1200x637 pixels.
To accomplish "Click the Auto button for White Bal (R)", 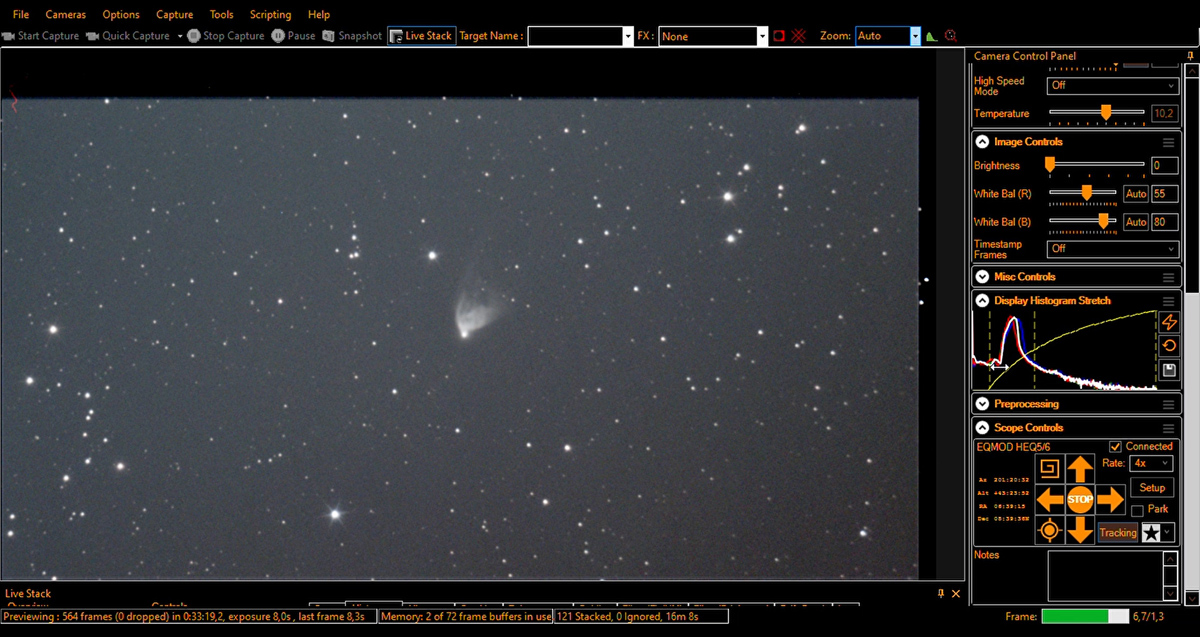I will coord(1136,194).
